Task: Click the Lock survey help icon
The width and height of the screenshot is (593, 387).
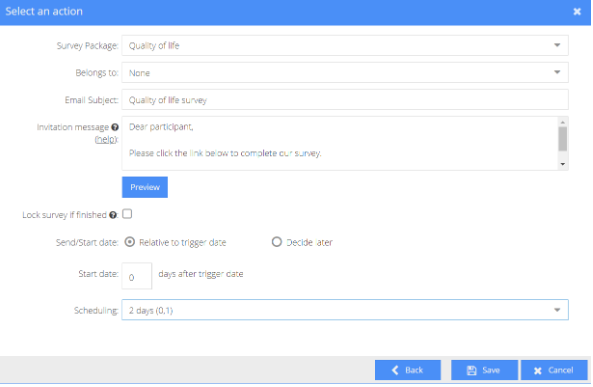Action: tap(113, 215)
